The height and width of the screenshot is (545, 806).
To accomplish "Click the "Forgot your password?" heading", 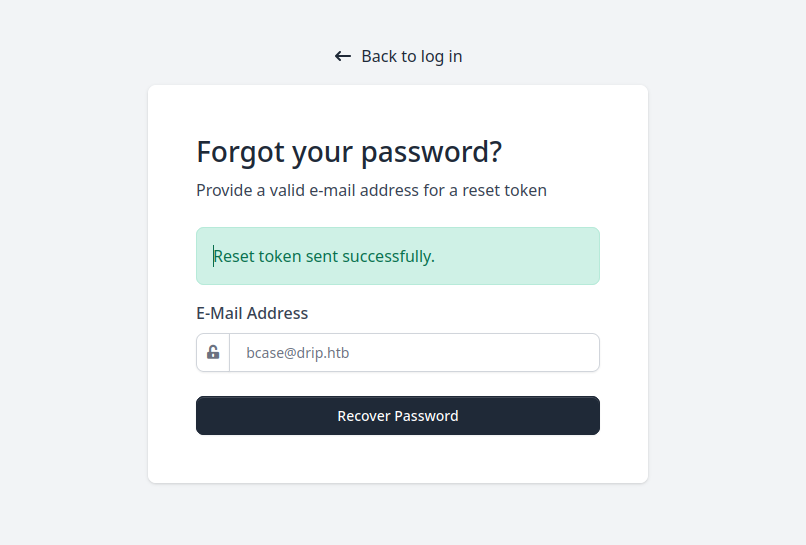I will [x=349, y=152].
